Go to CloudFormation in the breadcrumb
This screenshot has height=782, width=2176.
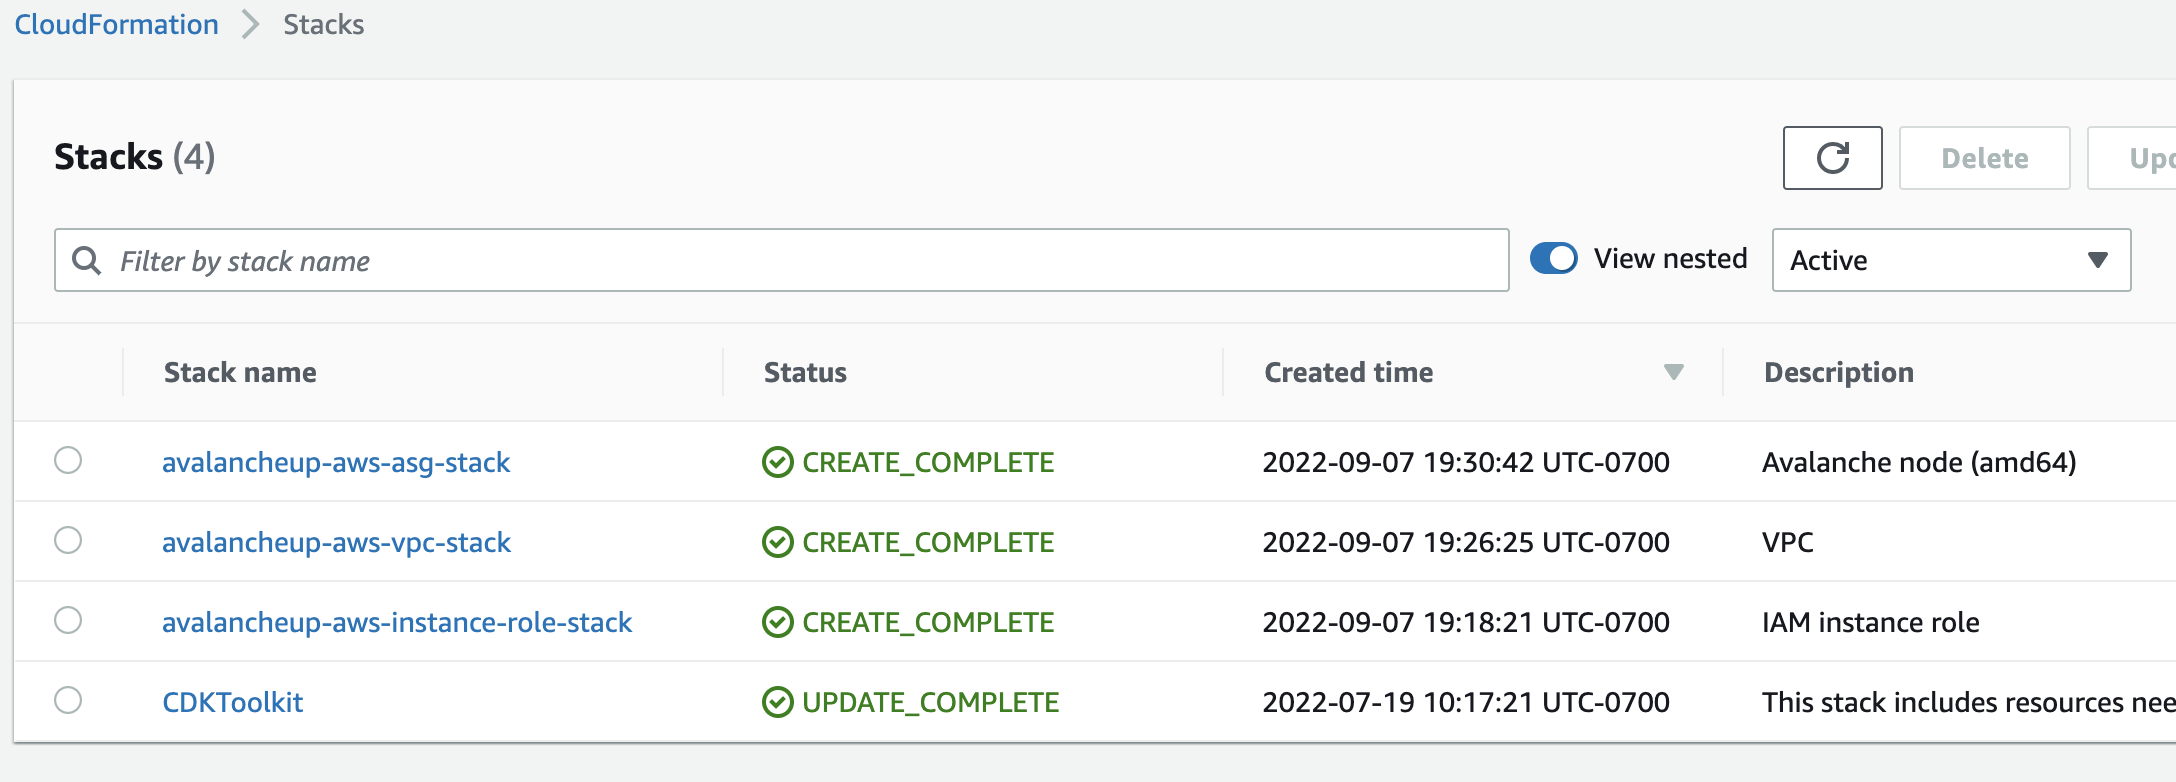(116, 25)
